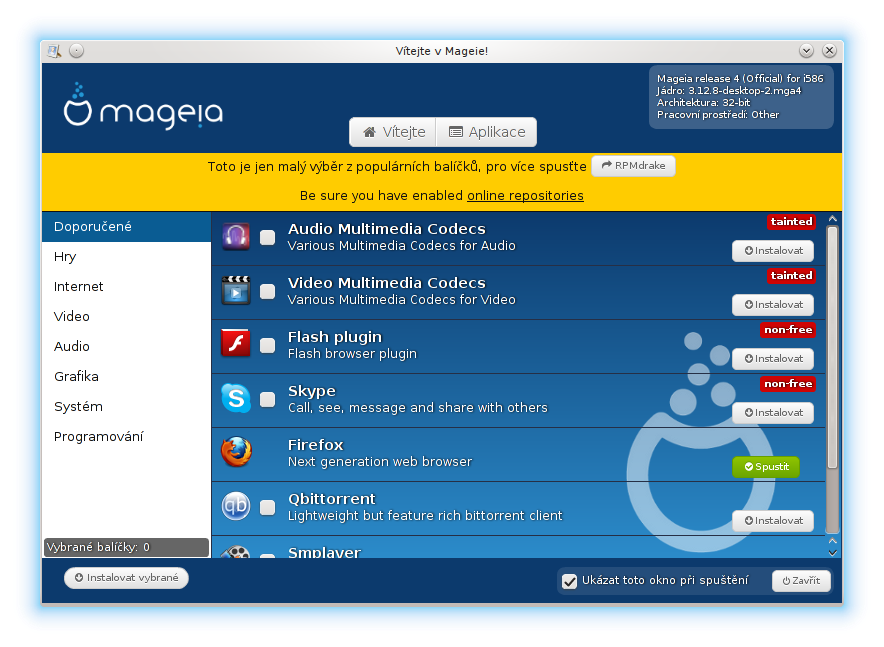Click Instalovat for Qbittorrent
884x647 pixels.
click(x=773, y=521)
